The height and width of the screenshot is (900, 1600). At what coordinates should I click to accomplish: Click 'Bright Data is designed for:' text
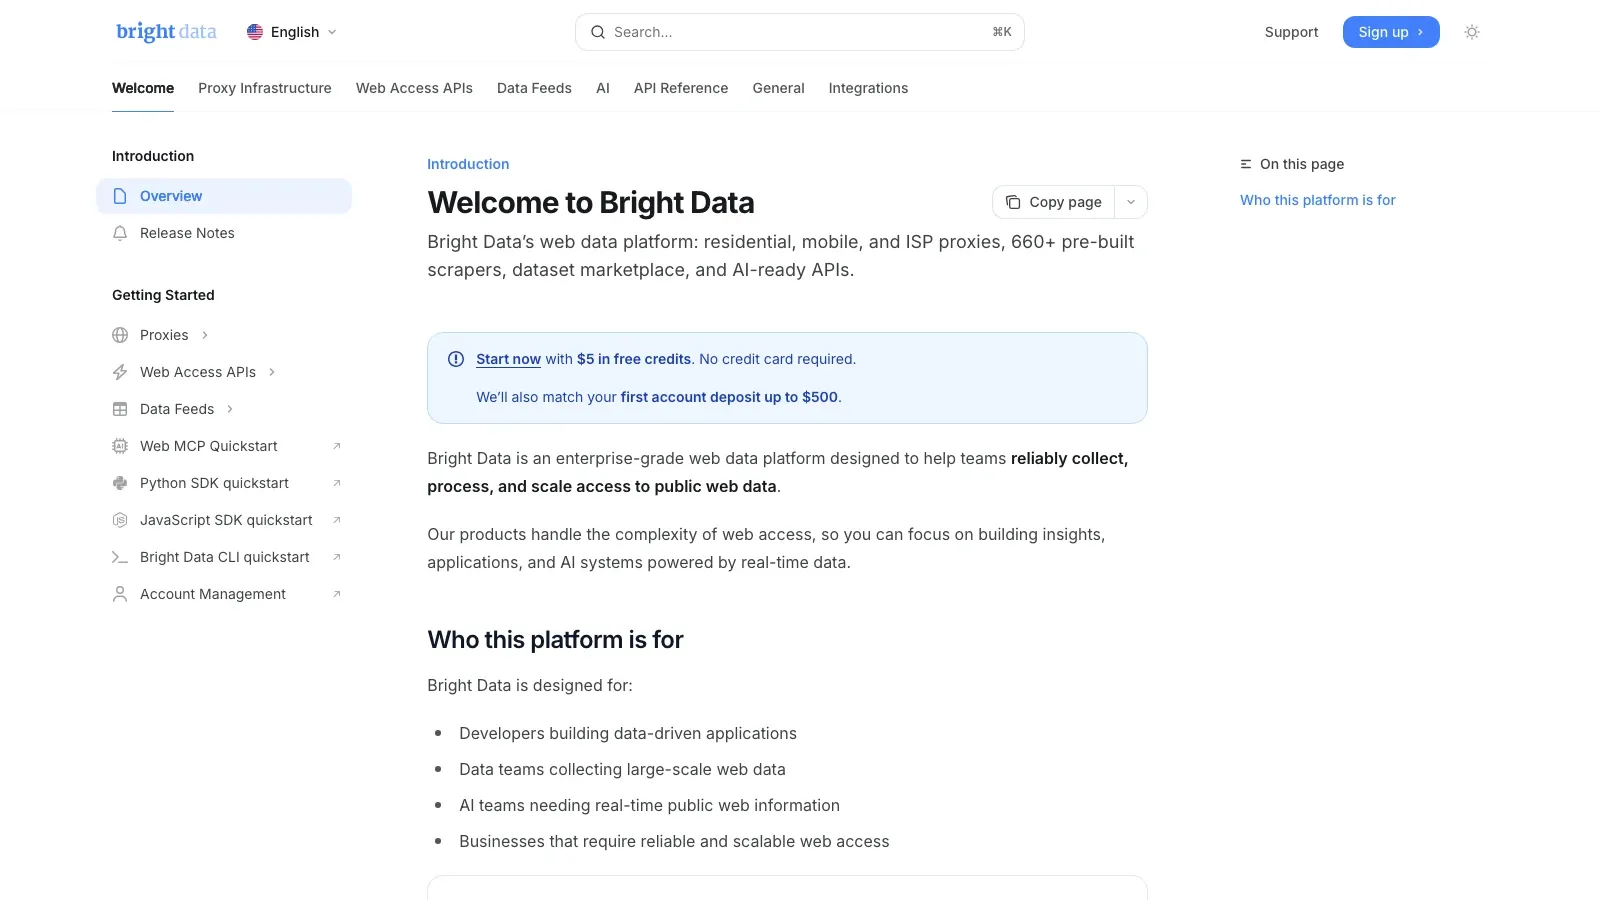point(530,685)
